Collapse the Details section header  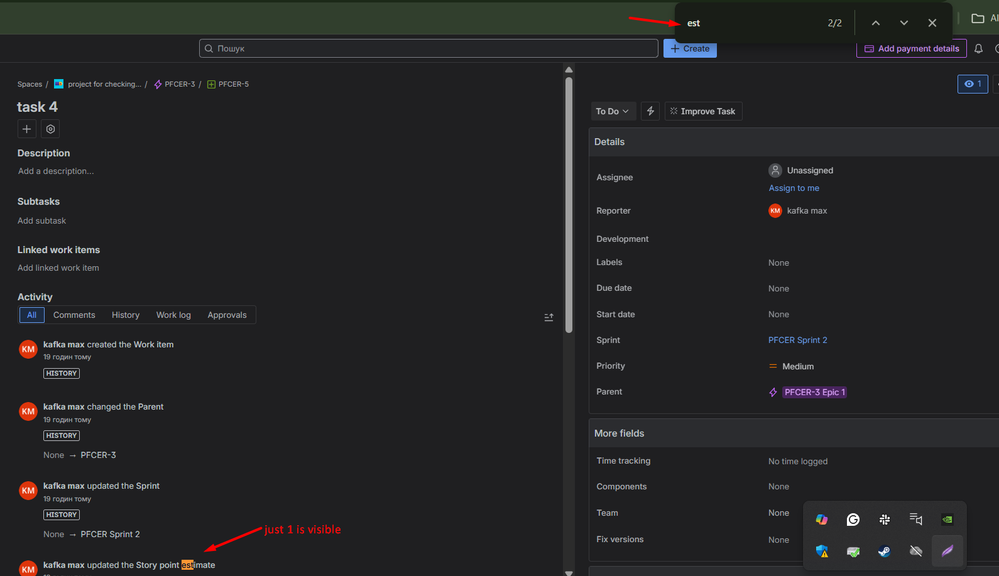click(793, 142)
